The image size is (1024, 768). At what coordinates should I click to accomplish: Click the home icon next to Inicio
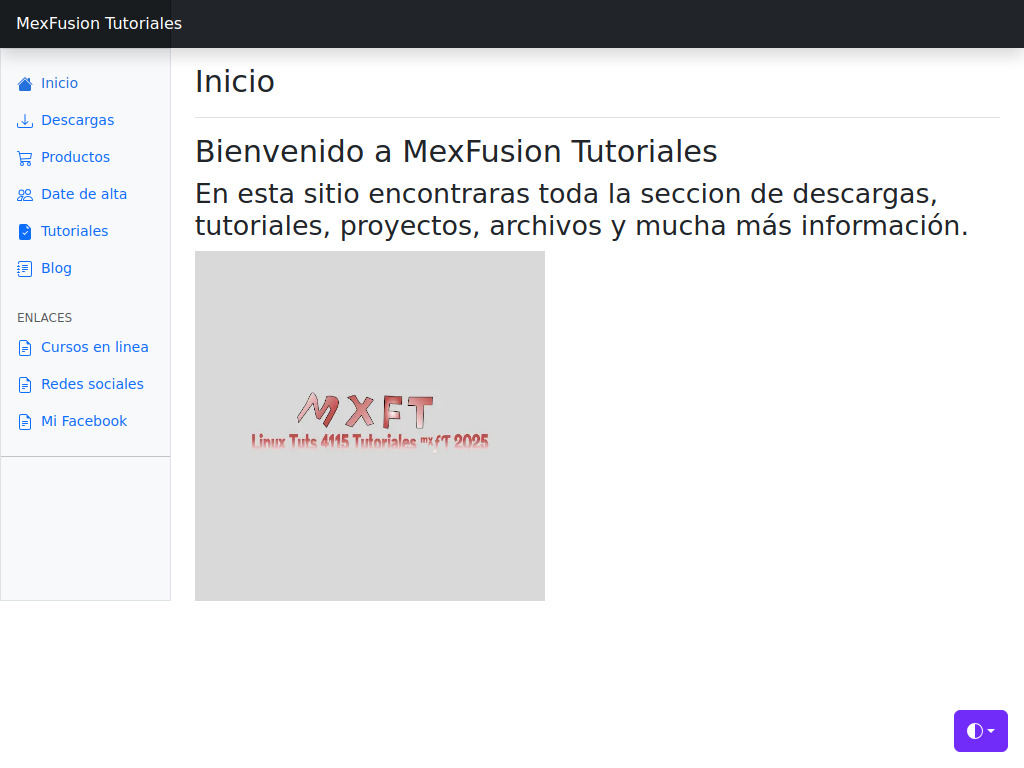click(23, 83)
